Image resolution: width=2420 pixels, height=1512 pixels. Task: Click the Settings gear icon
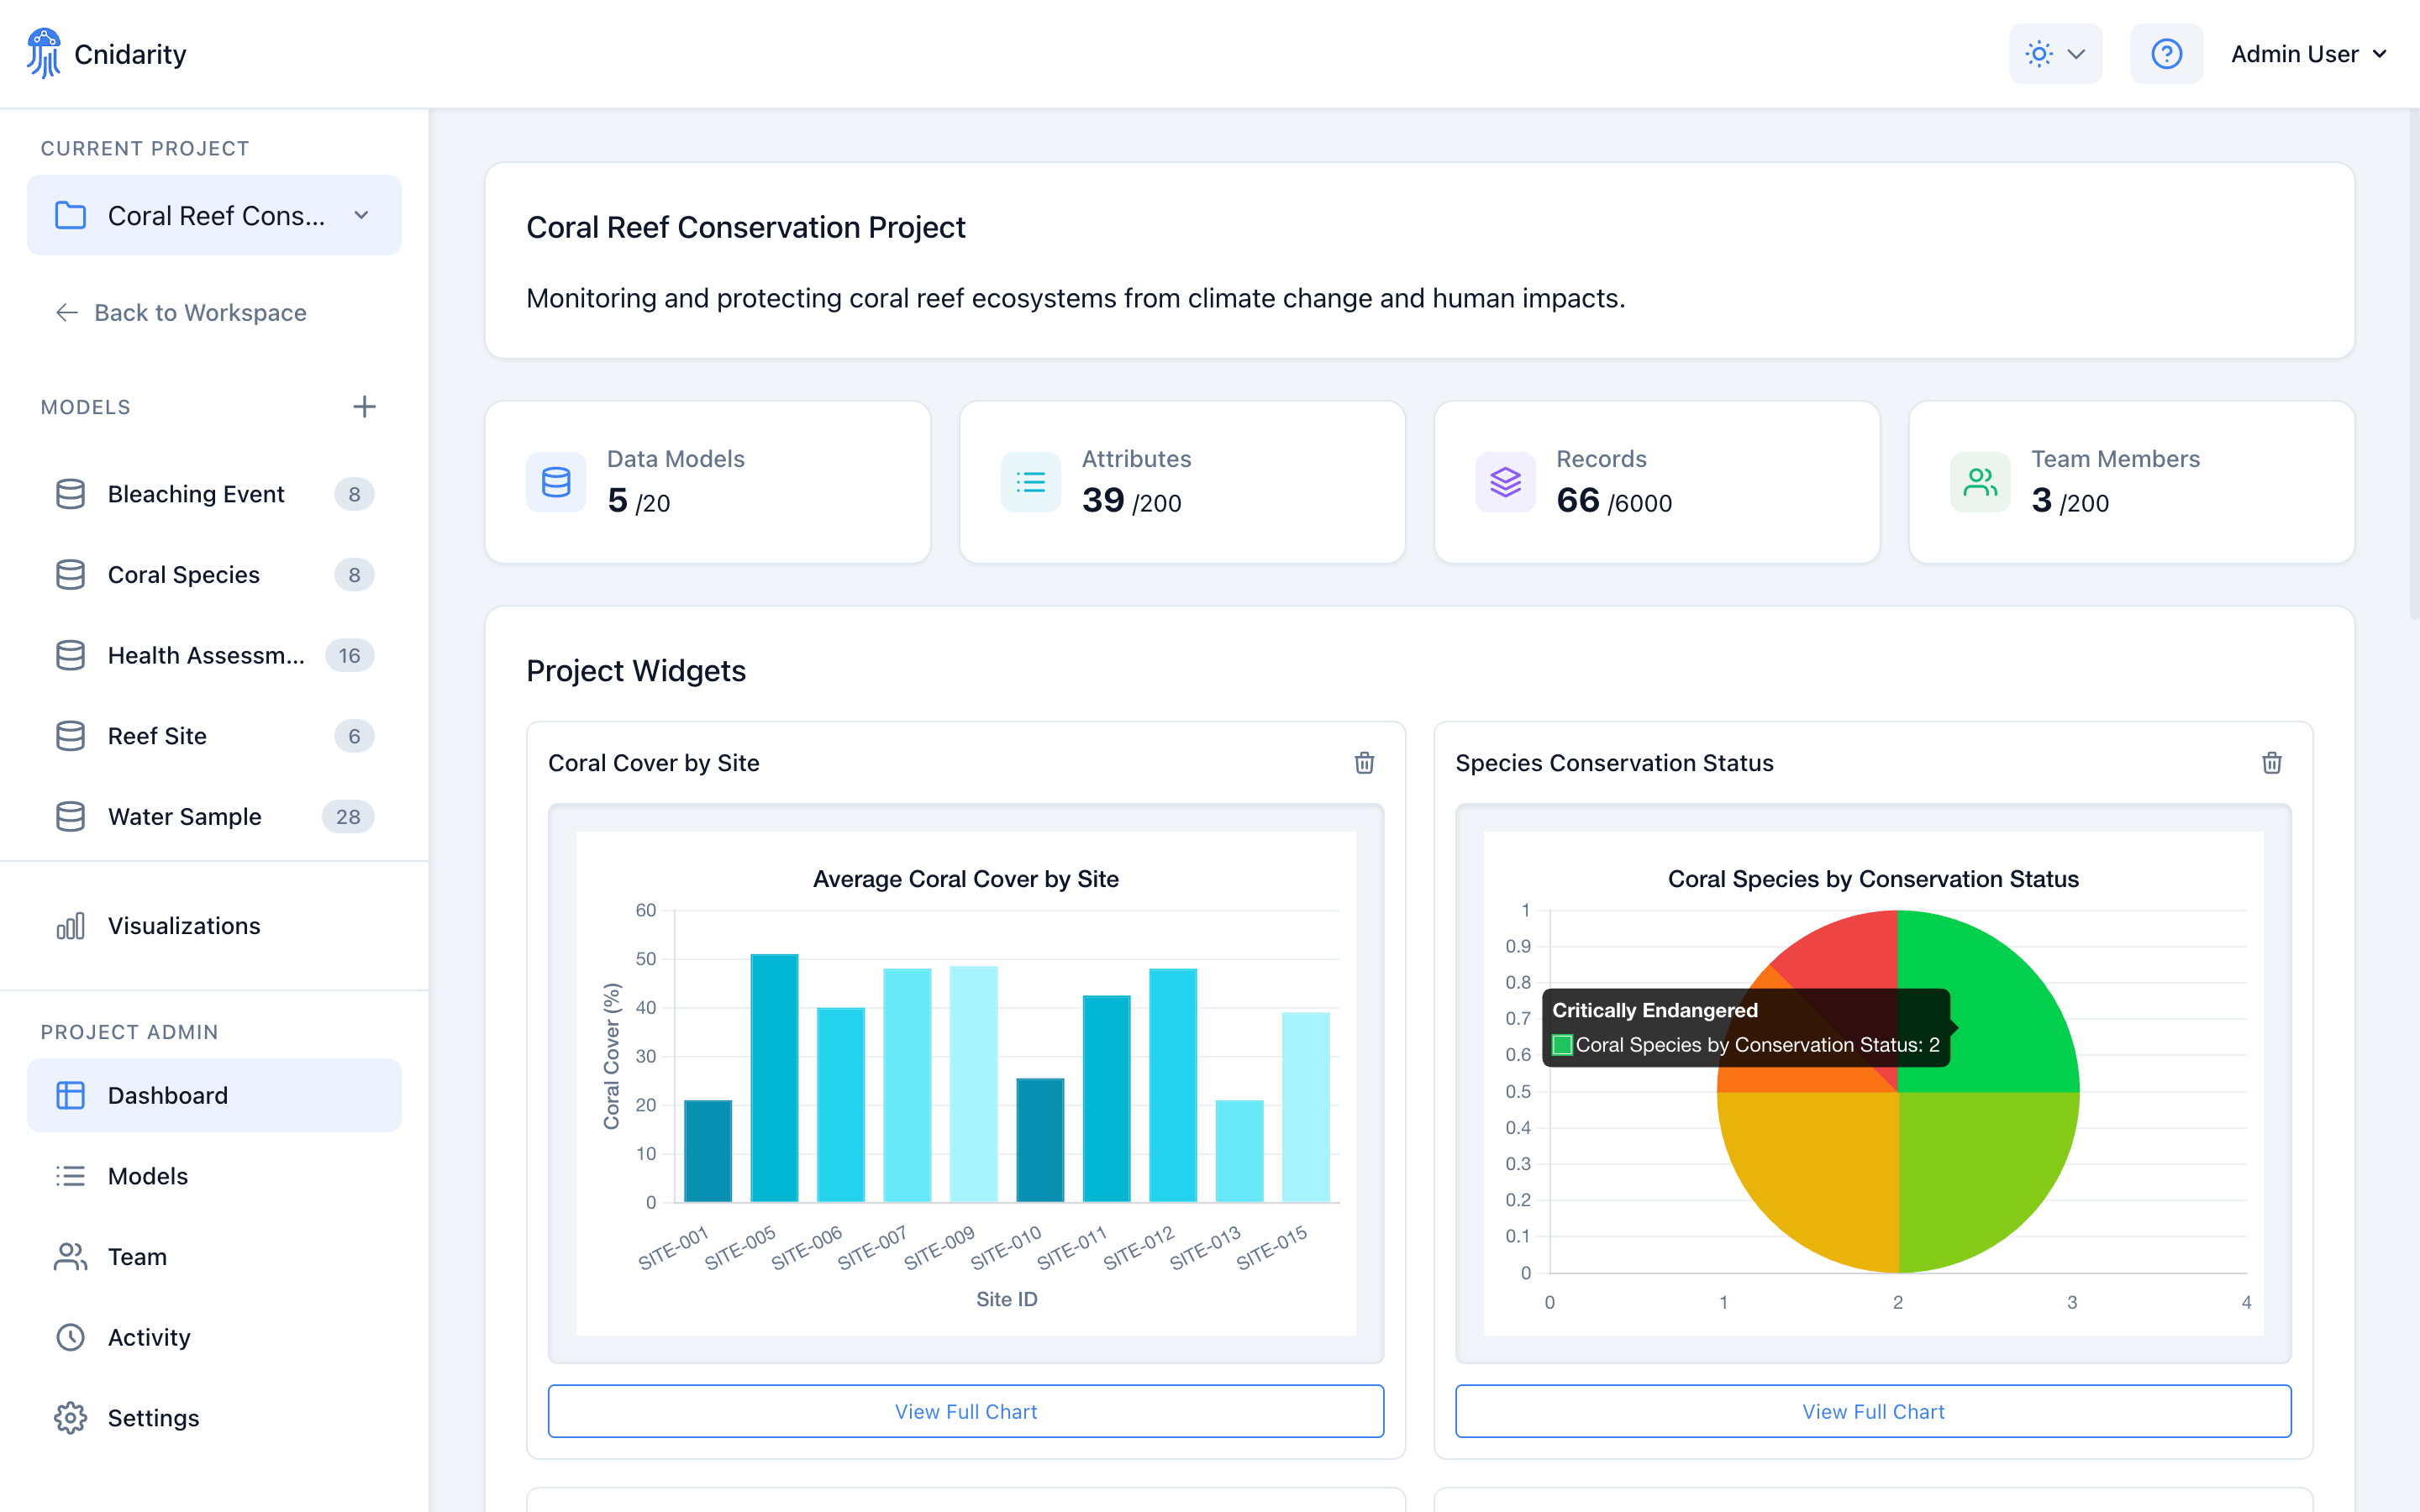(x=70, y=1417)
